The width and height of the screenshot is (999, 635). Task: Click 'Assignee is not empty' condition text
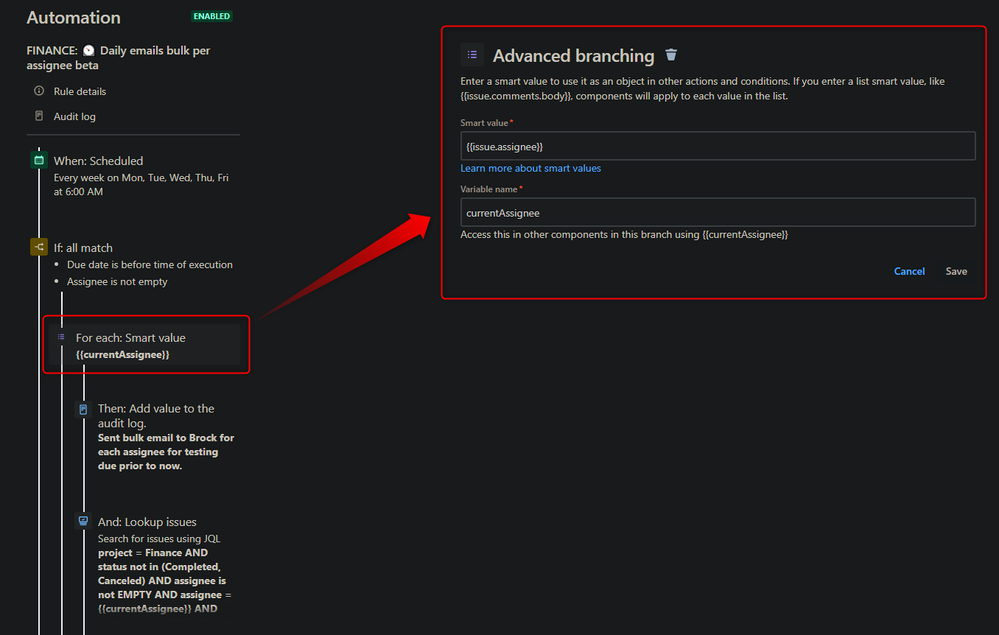(117, 282)
